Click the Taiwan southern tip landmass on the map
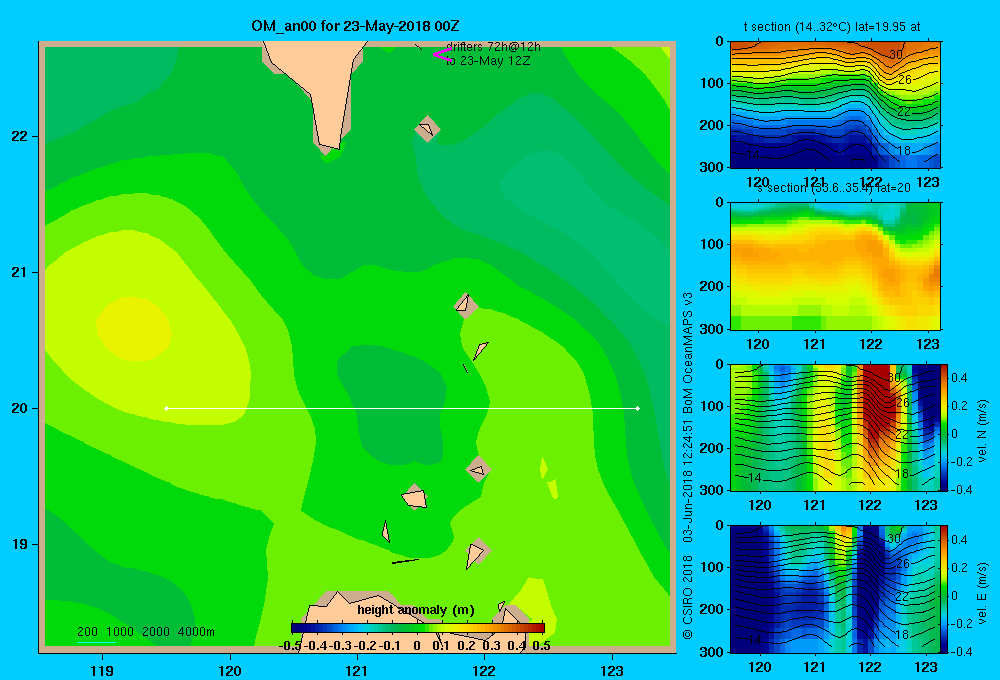The image size is (1000, 680). pos(325,89)
